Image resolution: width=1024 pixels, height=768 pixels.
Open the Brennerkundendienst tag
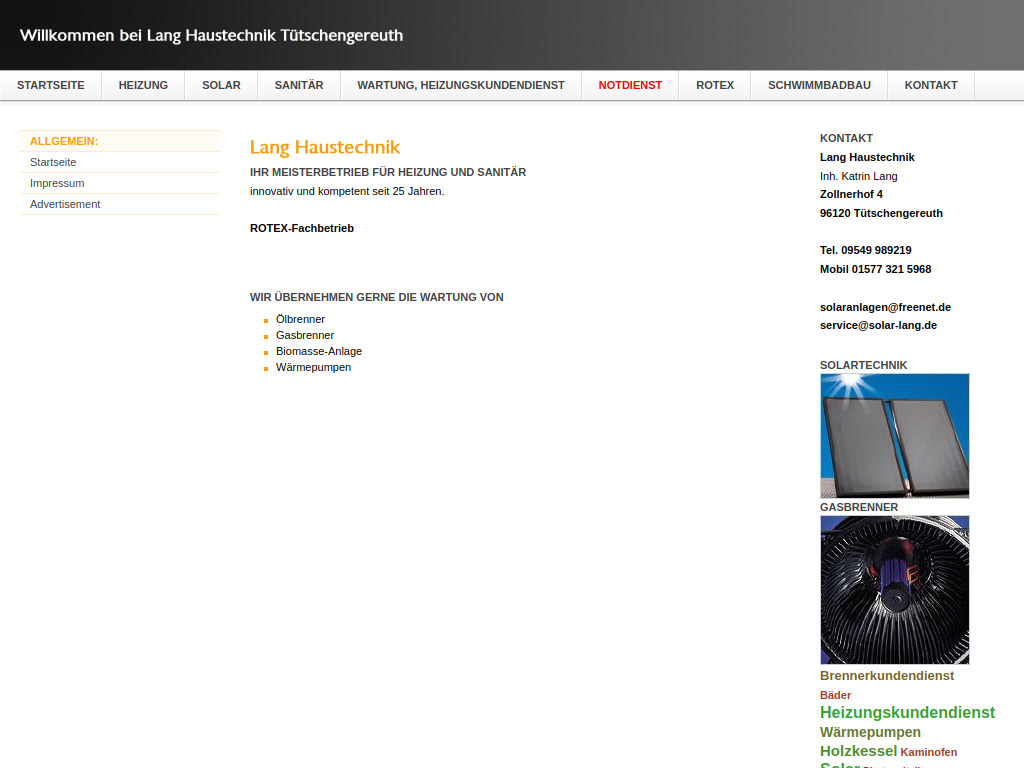point(887,675)
